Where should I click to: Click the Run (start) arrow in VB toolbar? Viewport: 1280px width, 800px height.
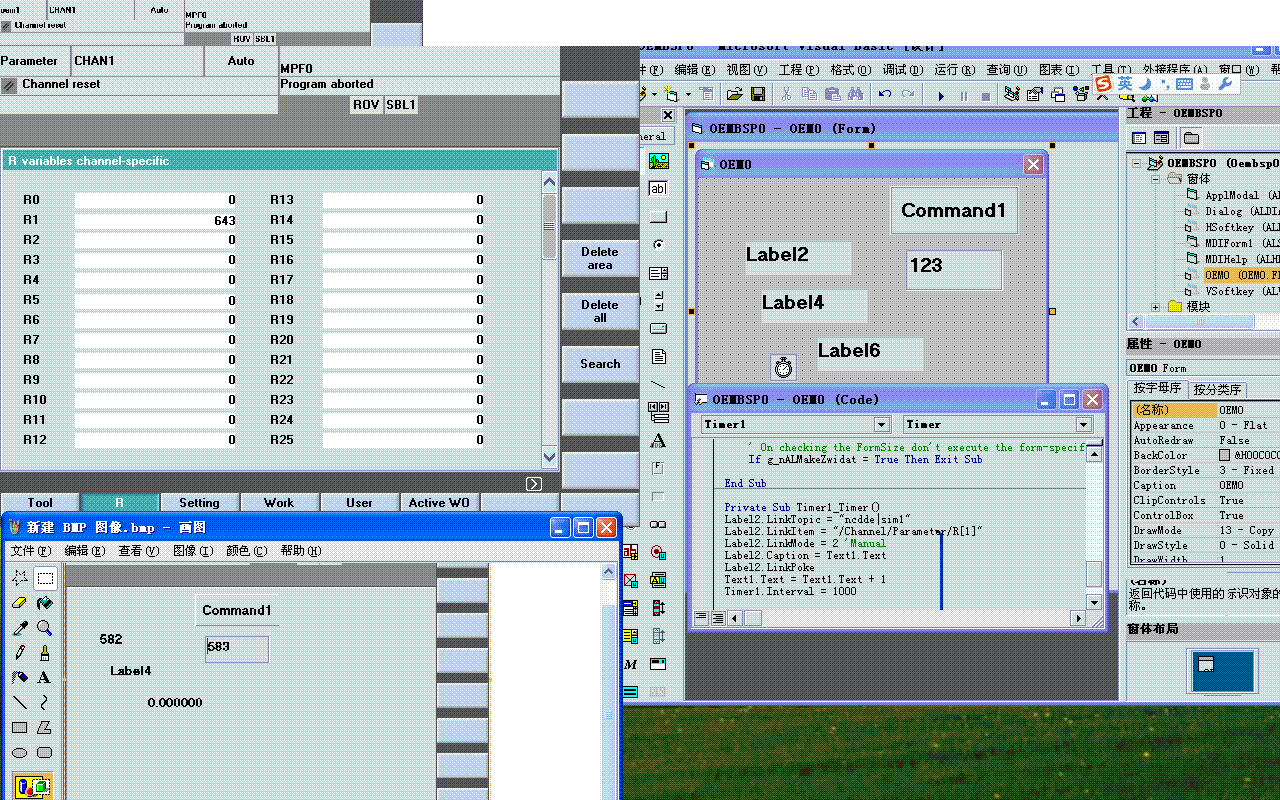tap(941, 95)
